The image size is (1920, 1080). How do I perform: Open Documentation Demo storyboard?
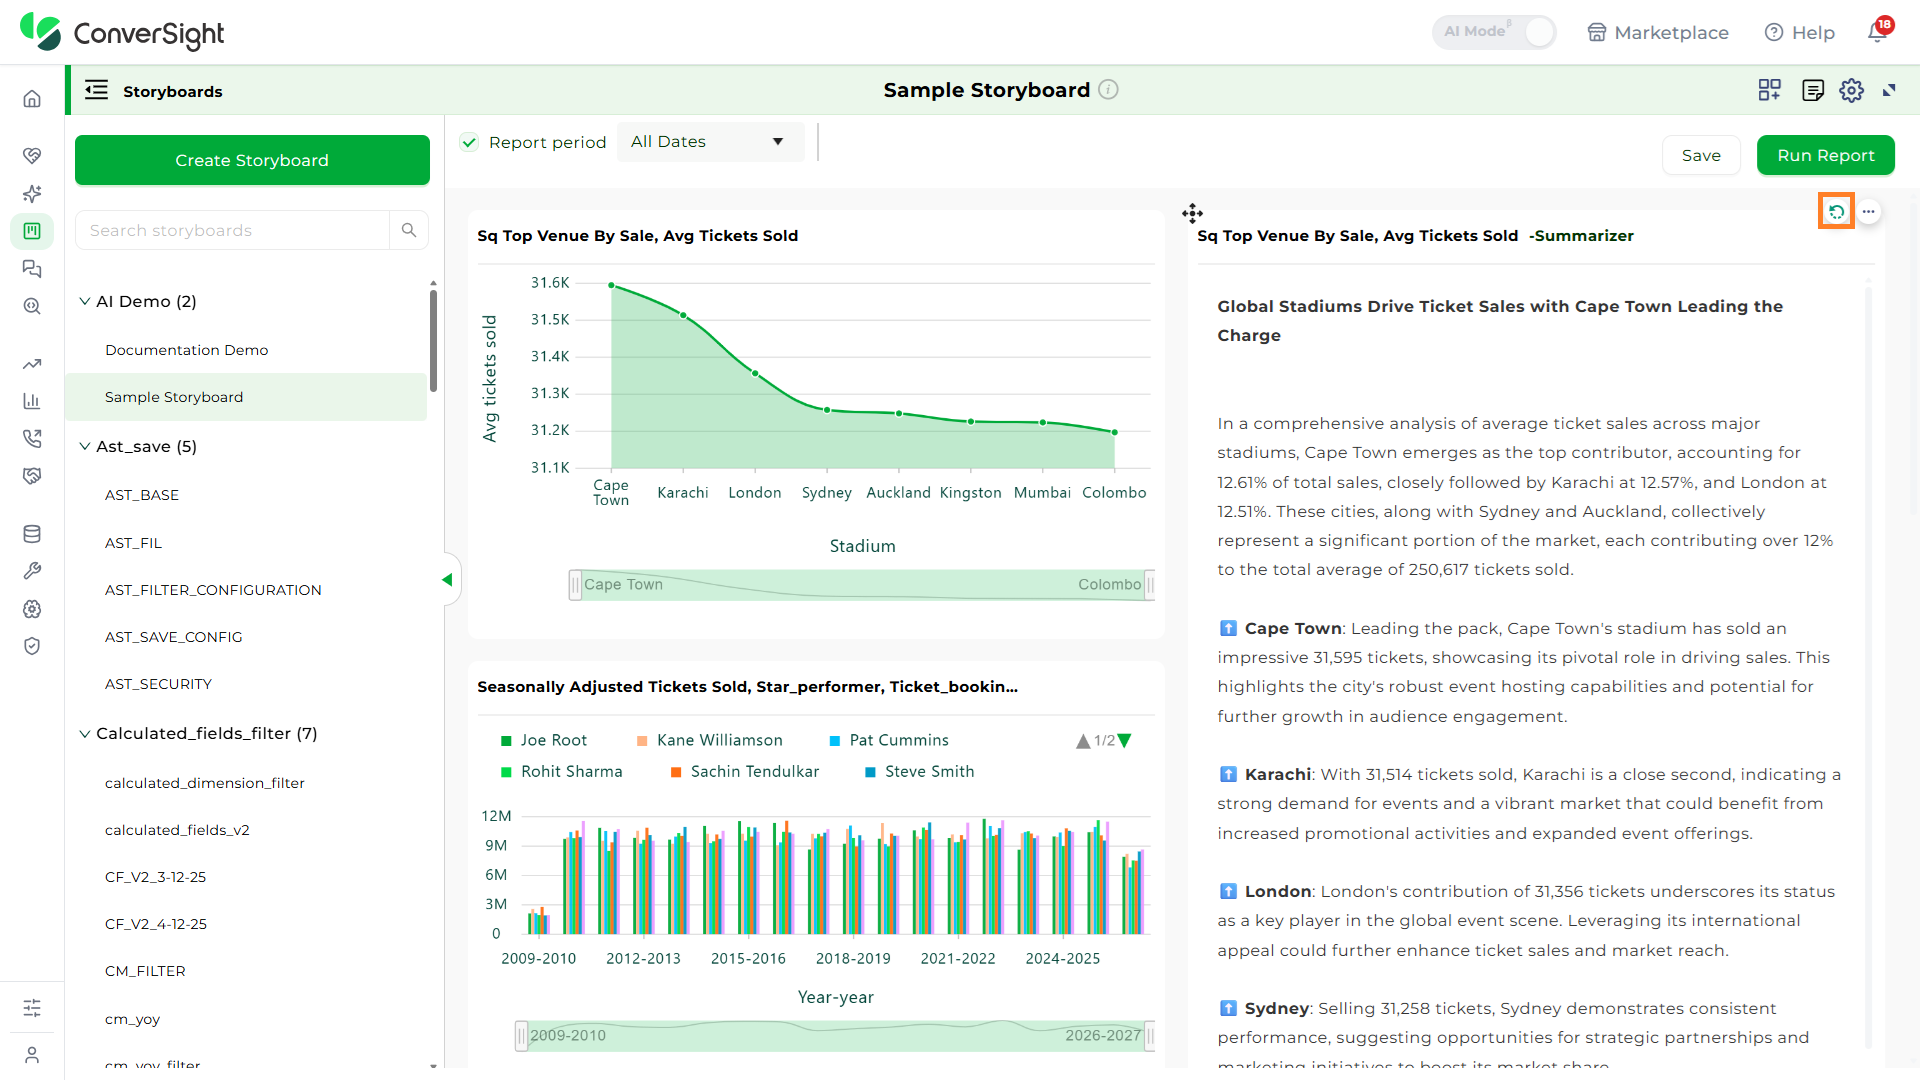pyautogui.click(x=186, y=350)
